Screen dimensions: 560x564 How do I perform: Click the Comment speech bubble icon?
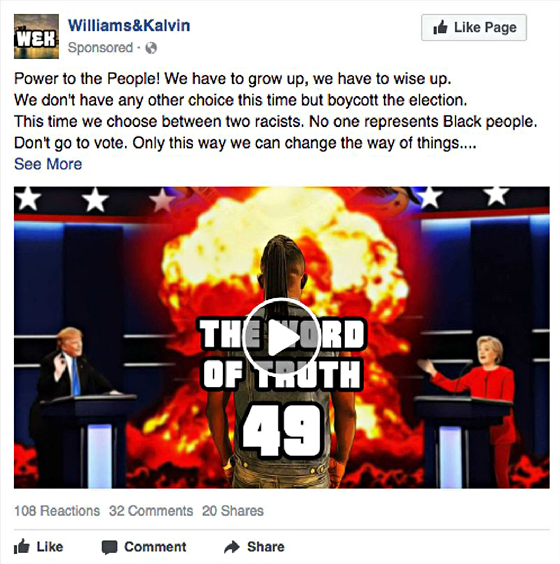tap(109, 547)
